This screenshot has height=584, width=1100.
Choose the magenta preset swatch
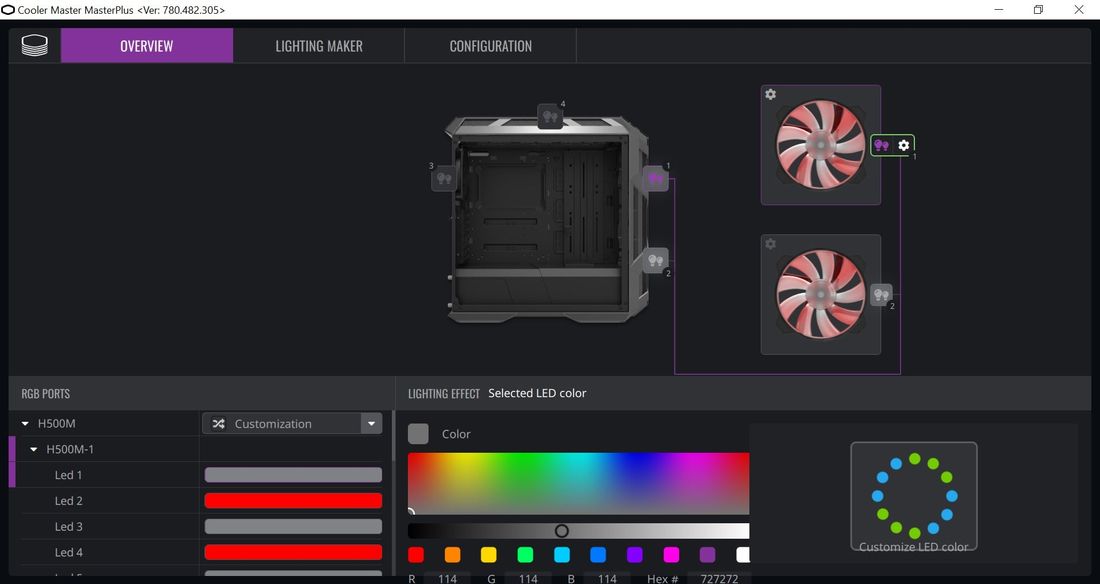pos(671,555)
